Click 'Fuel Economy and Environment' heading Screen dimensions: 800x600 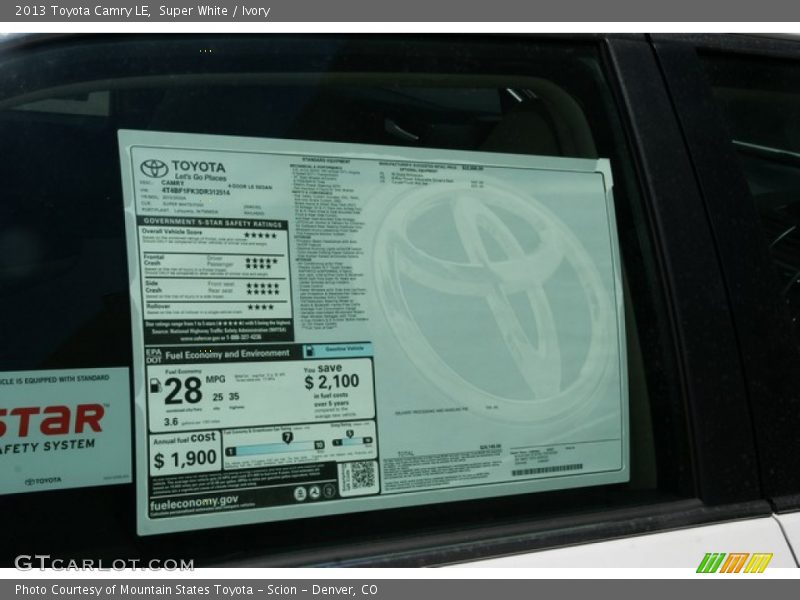(x=227, y=354)
